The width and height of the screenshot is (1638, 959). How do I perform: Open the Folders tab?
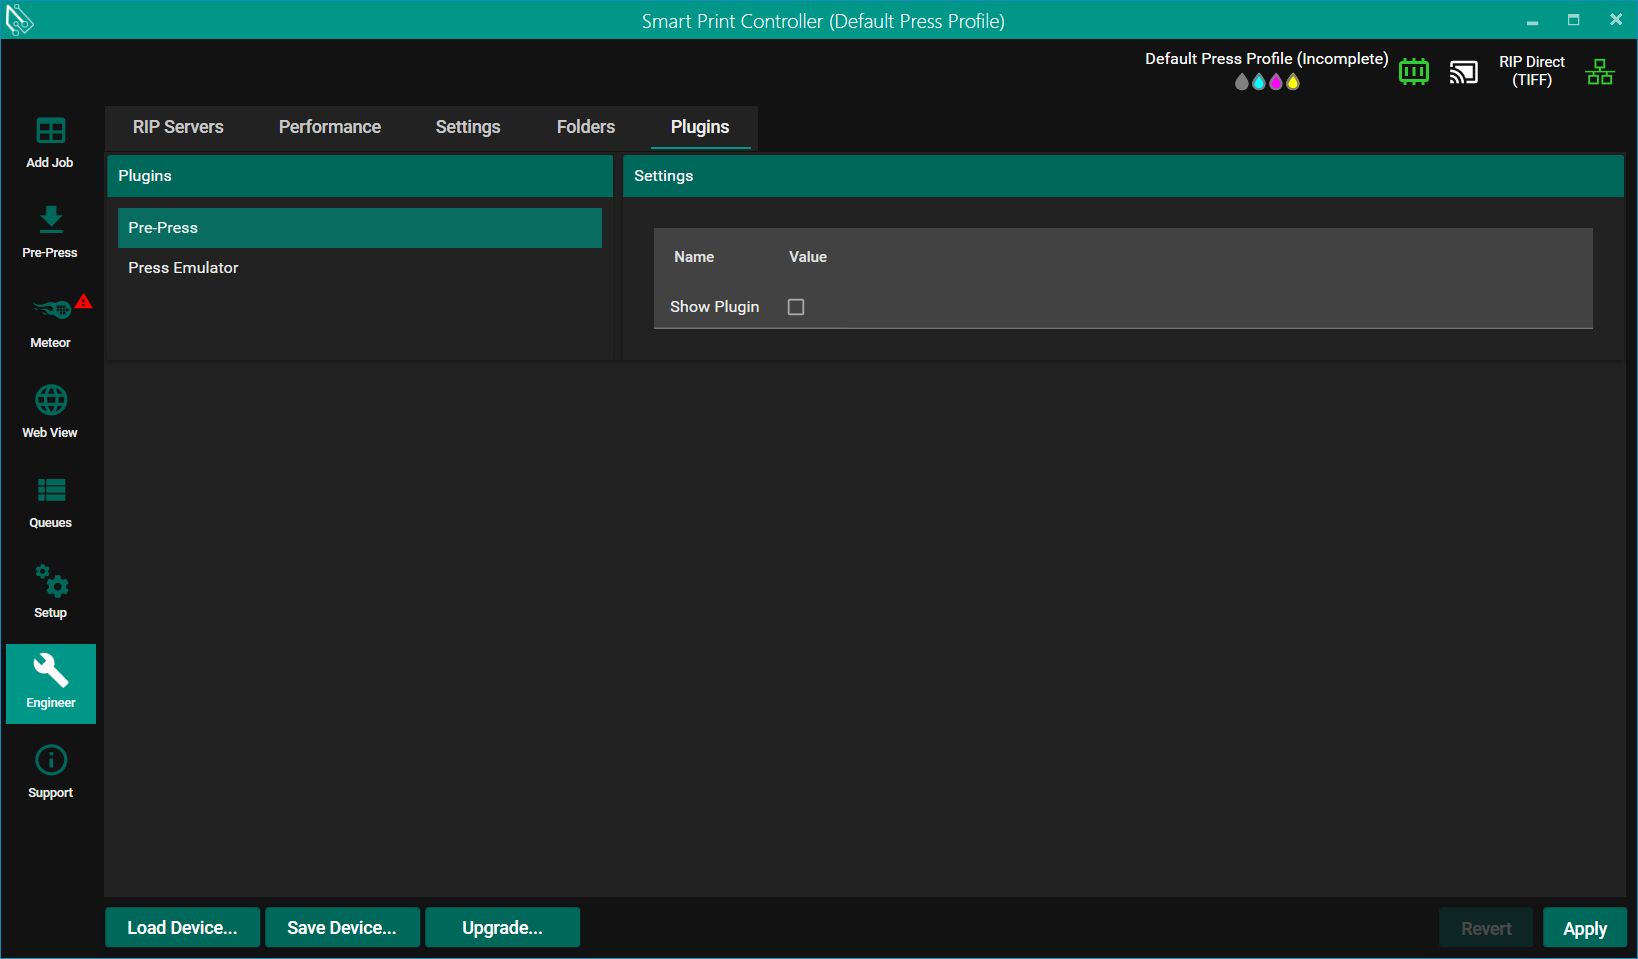pyautogui.click(x=585, y=127)
